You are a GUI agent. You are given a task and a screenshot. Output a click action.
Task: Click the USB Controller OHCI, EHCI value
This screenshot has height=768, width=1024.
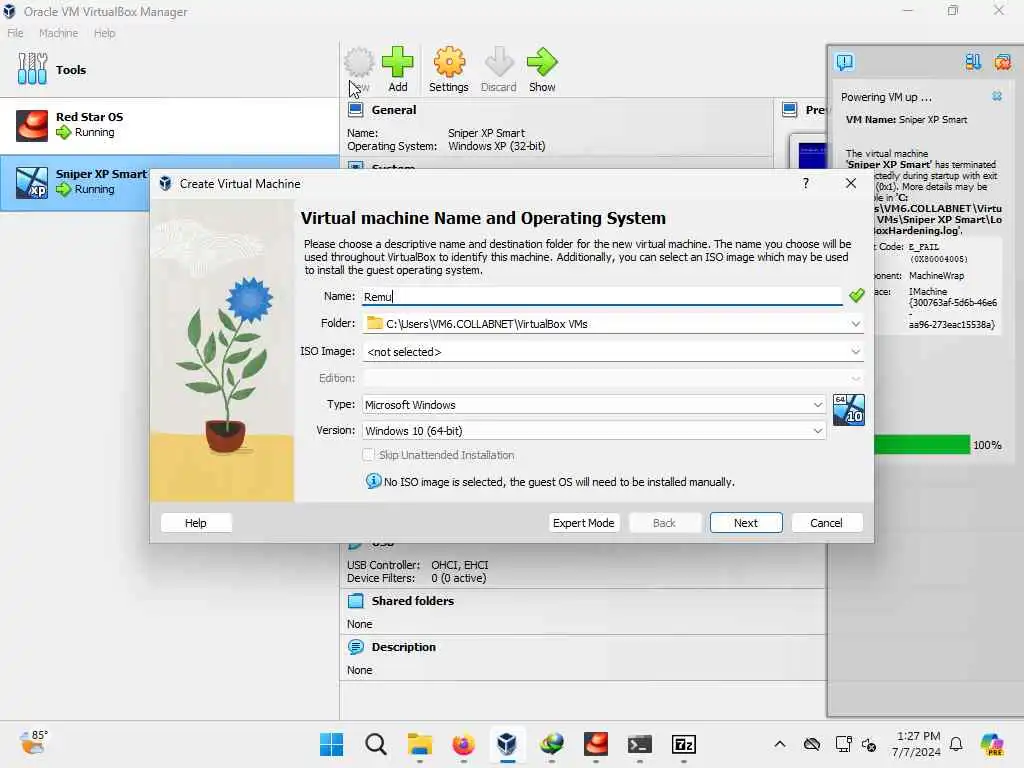point(460,565)
